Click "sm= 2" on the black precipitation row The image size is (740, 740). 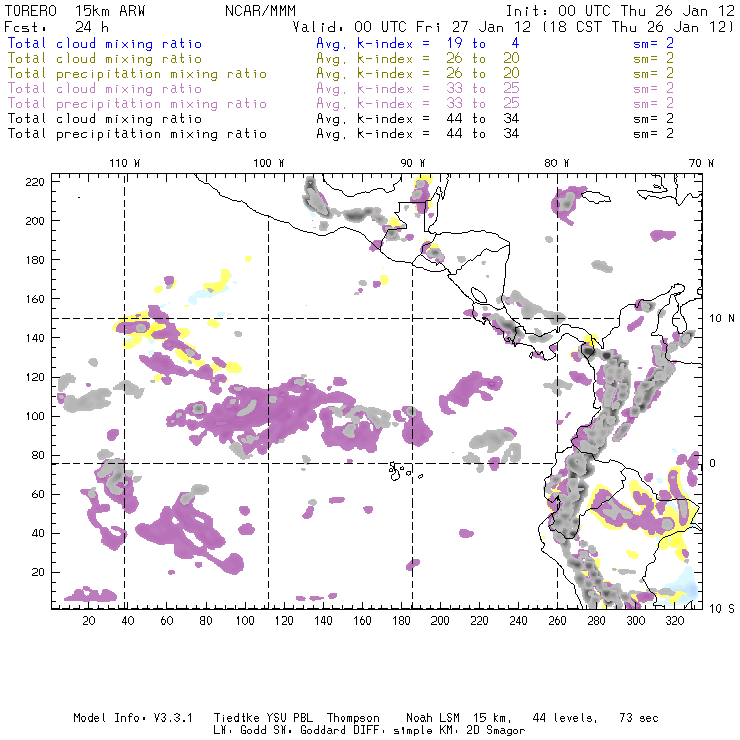point(653,134)
